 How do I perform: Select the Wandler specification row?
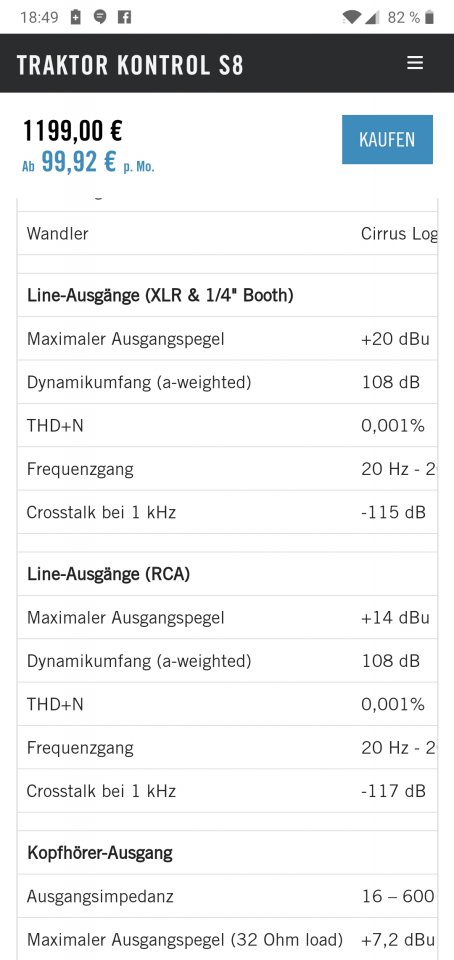(x=227, y=233)
